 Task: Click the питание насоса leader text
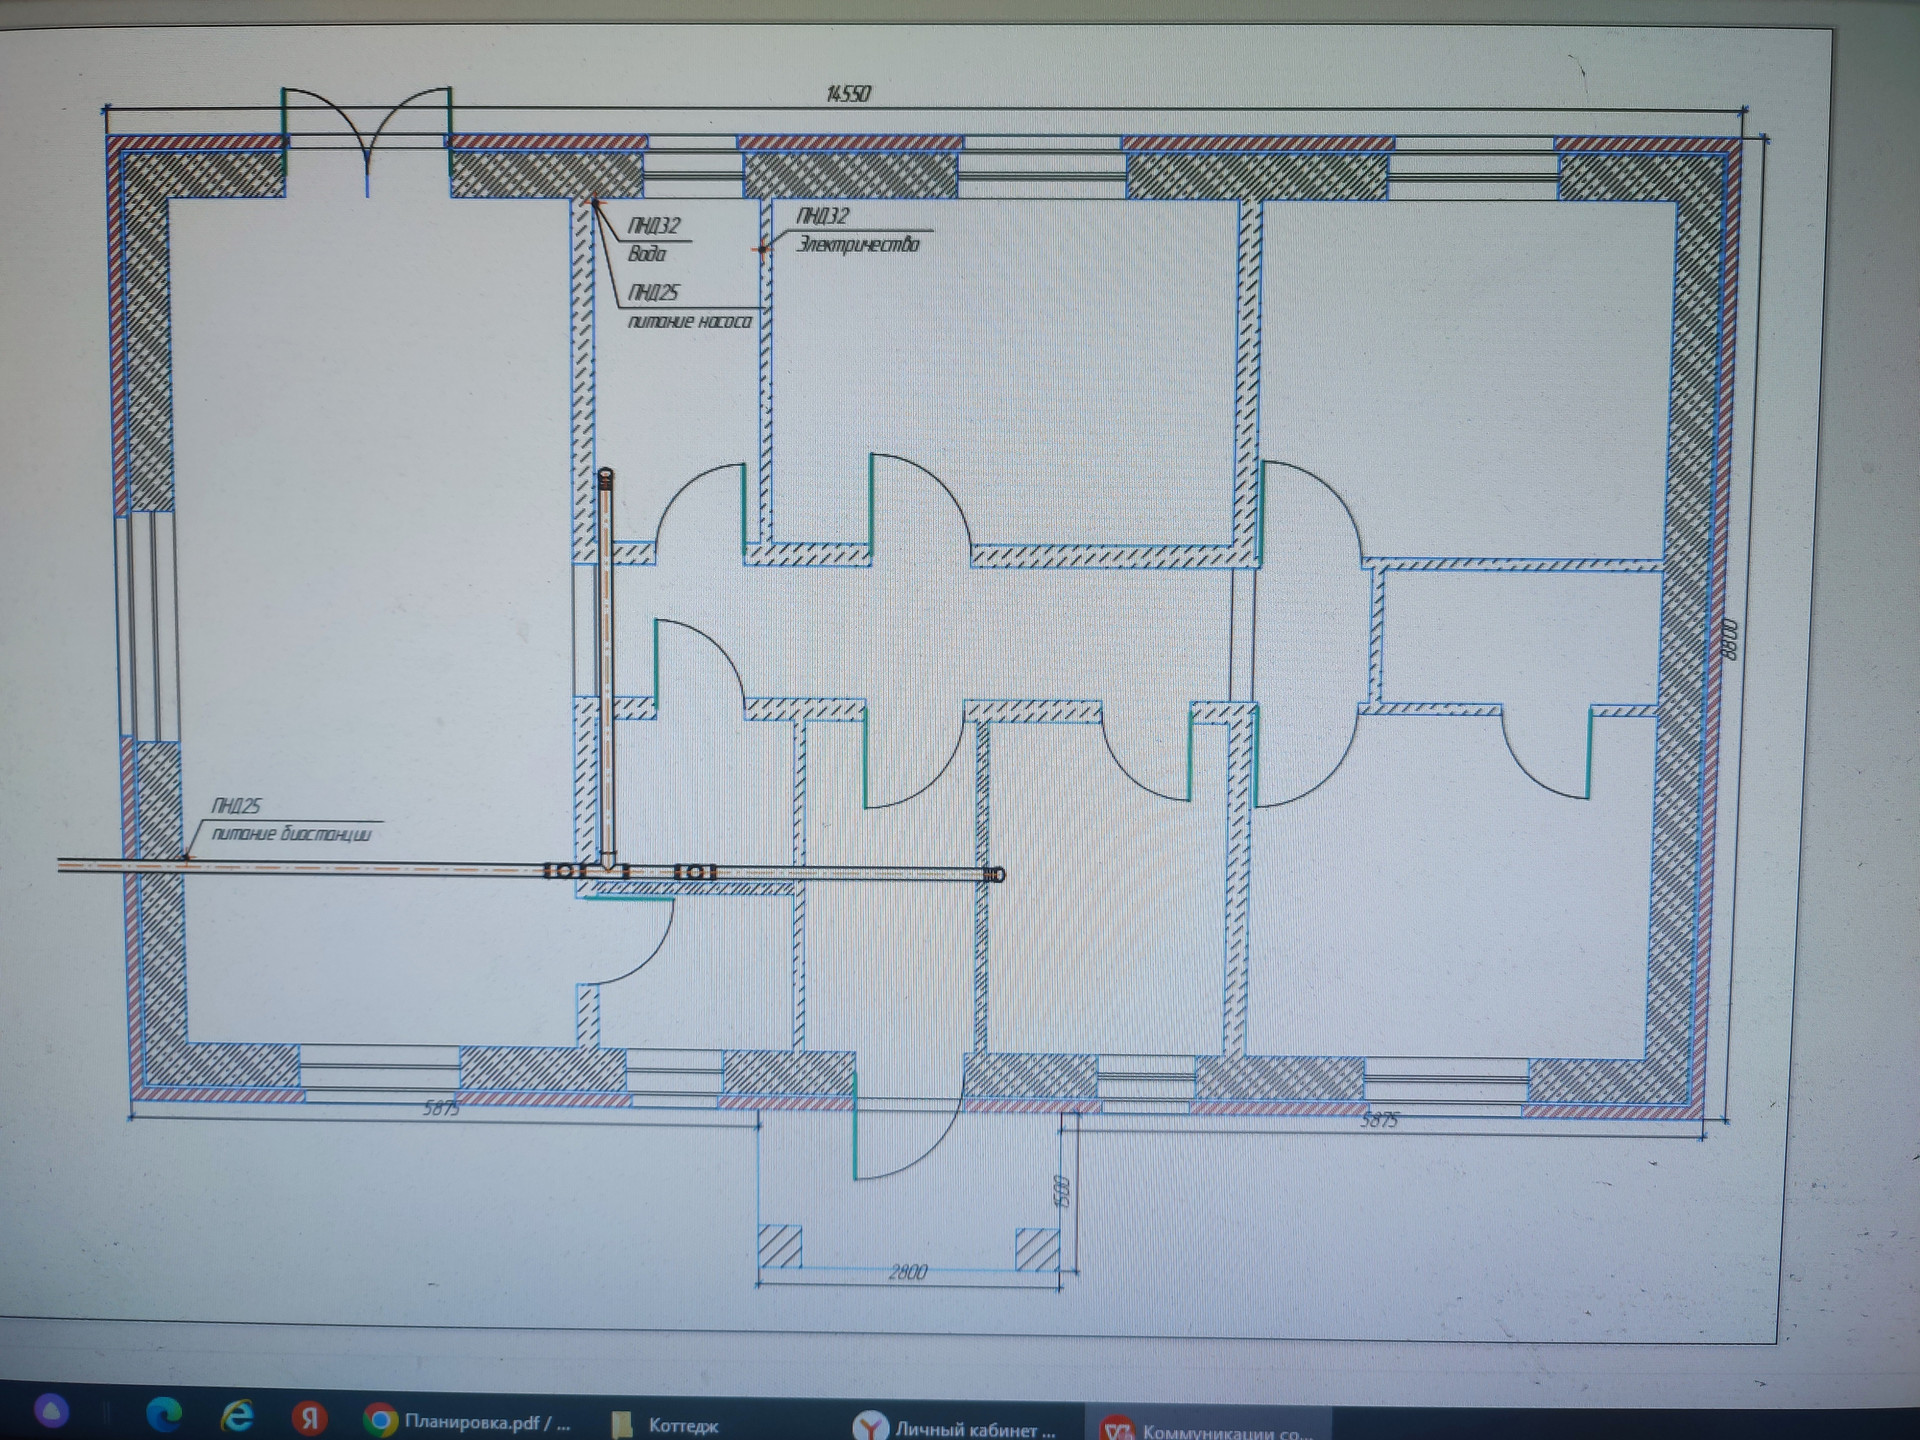689,322
